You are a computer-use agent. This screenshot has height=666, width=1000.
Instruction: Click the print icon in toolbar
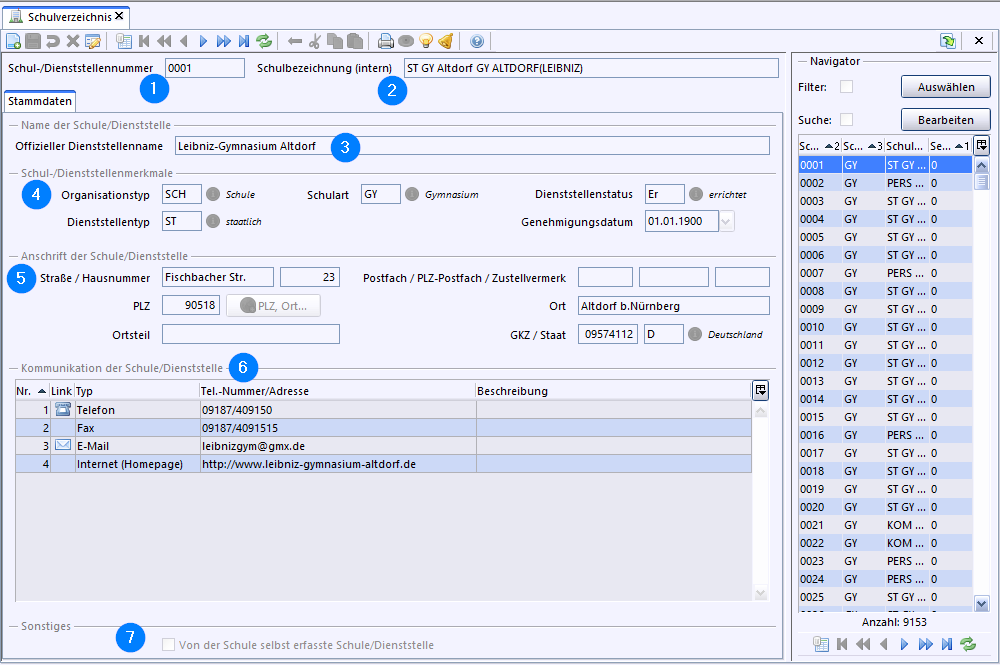pos(386,41)
